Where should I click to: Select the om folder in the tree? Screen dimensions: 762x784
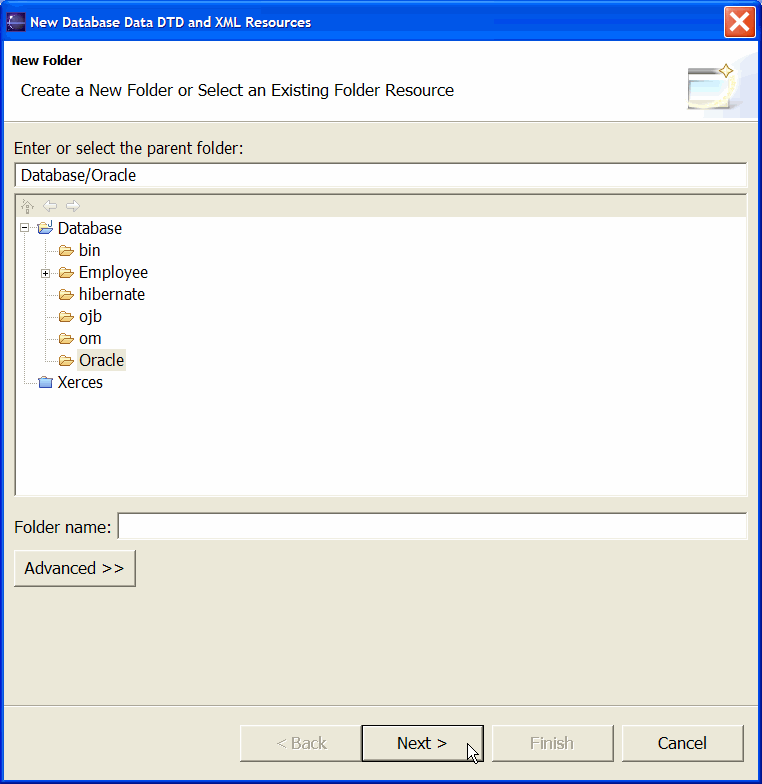pyautogui.click(x=90, y=338)
